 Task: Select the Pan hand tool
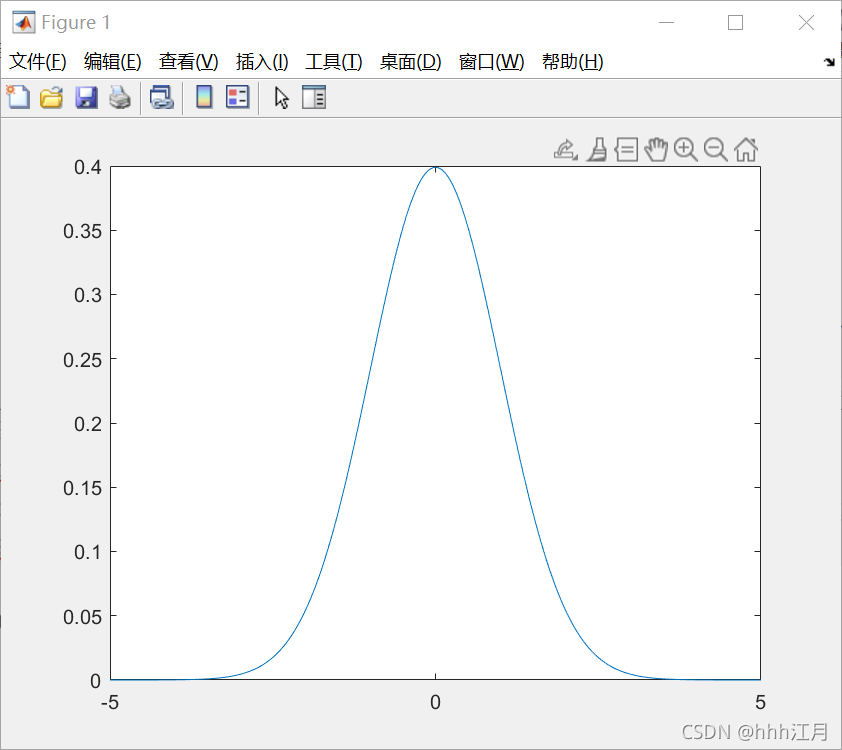point(656,150)
